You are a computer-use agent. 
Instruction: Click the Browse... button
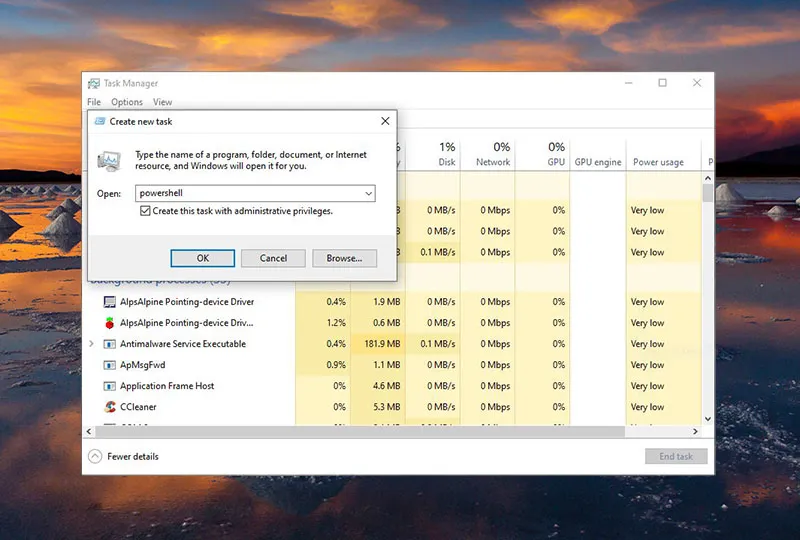(x=344, y=258)
